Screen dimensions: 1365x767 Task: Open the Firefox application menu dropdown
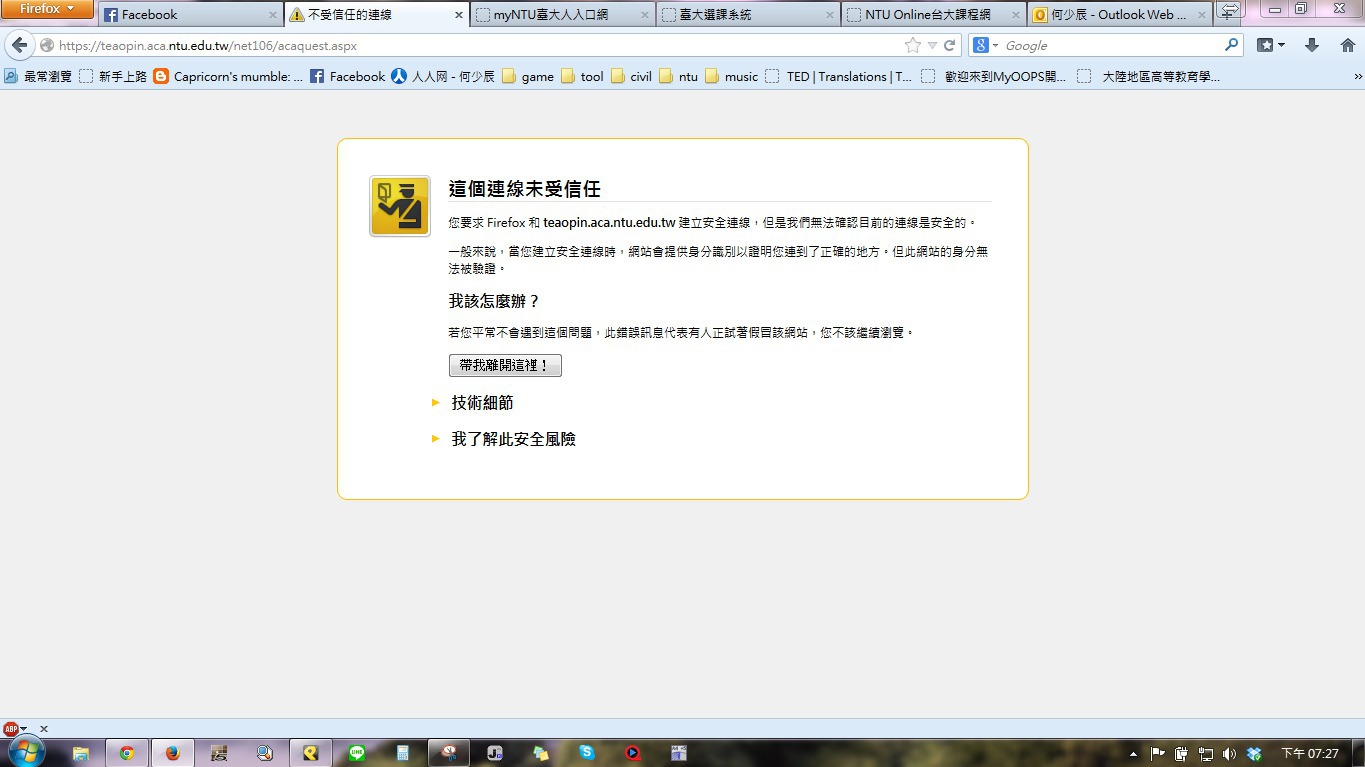coord(47,9)
